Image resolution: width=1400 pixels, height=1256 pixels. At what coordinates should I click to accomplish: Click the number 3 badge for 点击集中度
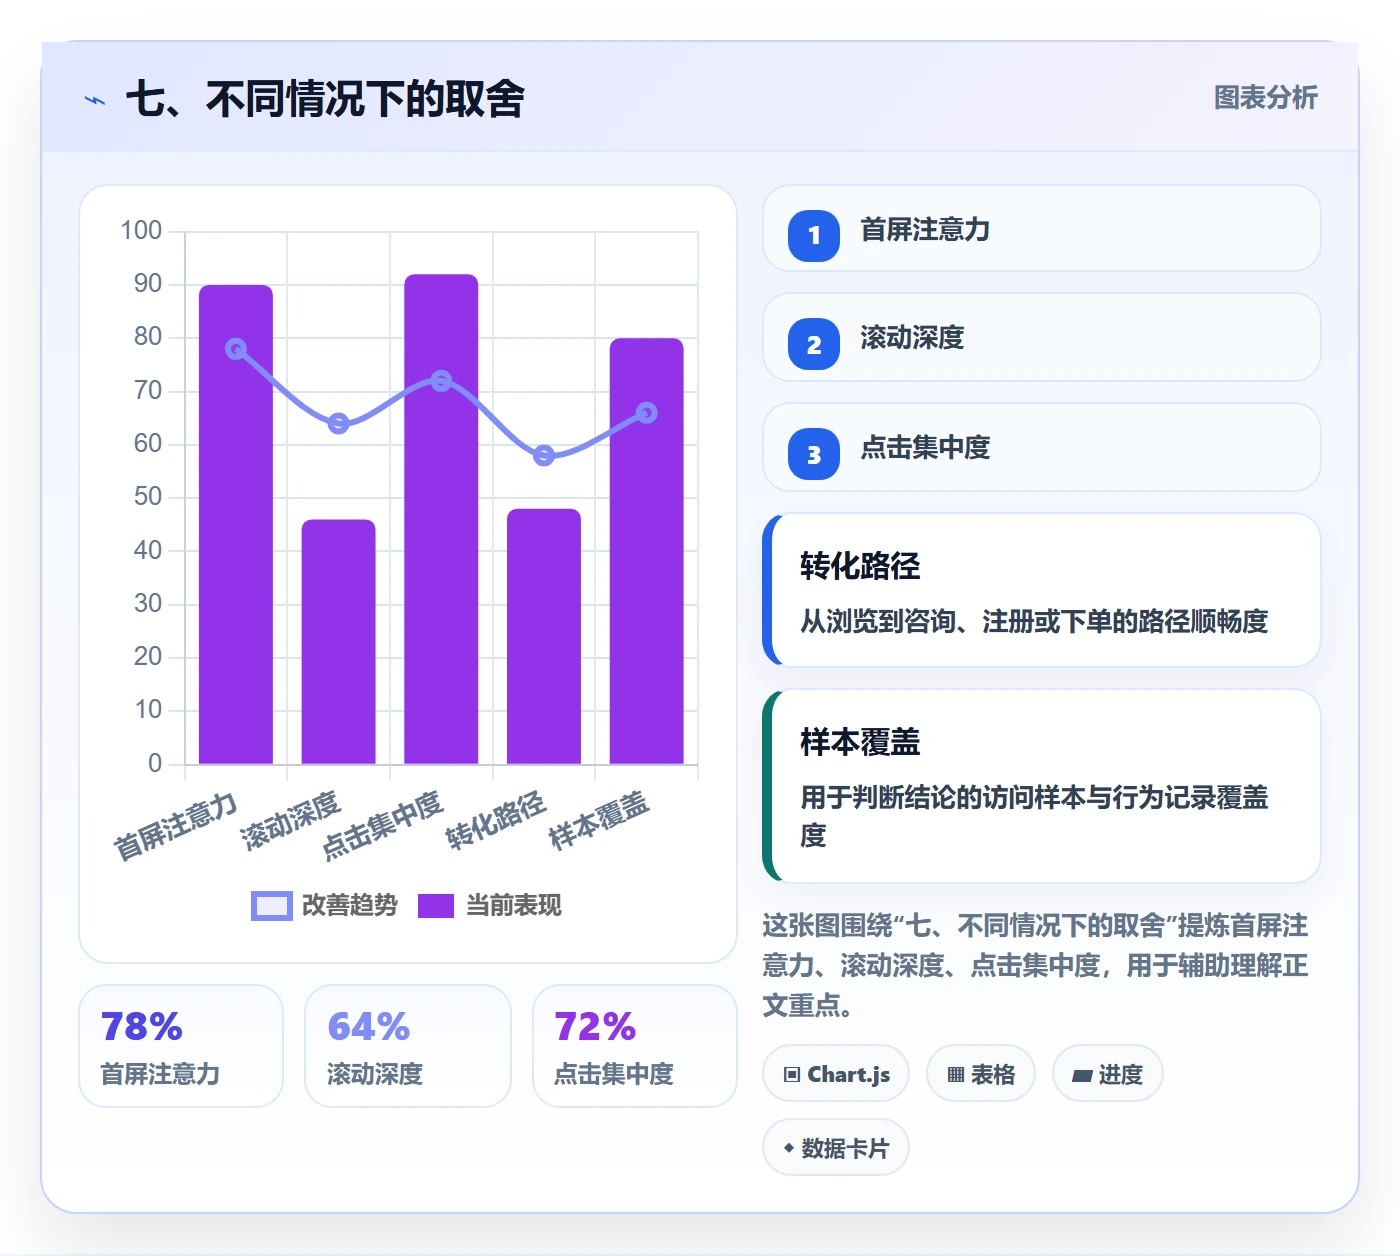click(814, 454)
